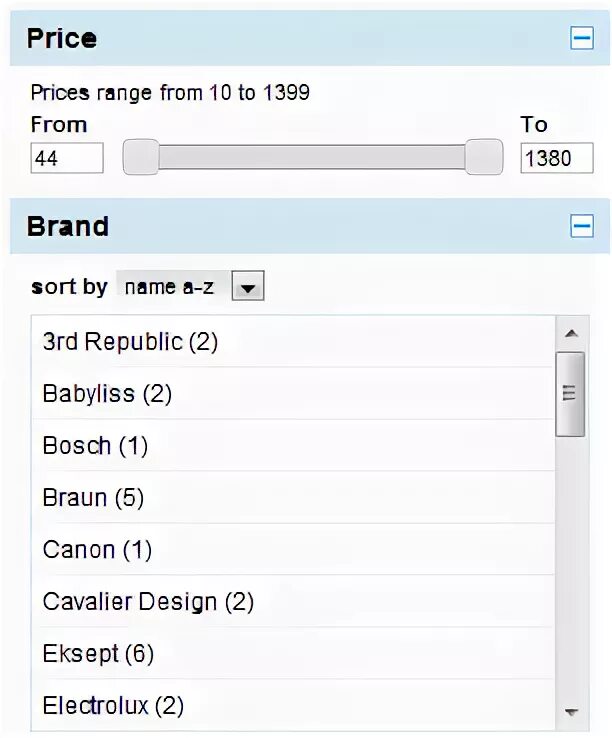The image size is (612, 738).
Task: Open the sort by dropdown arrow
Action: pyautogui.click(x=248, y=288)
